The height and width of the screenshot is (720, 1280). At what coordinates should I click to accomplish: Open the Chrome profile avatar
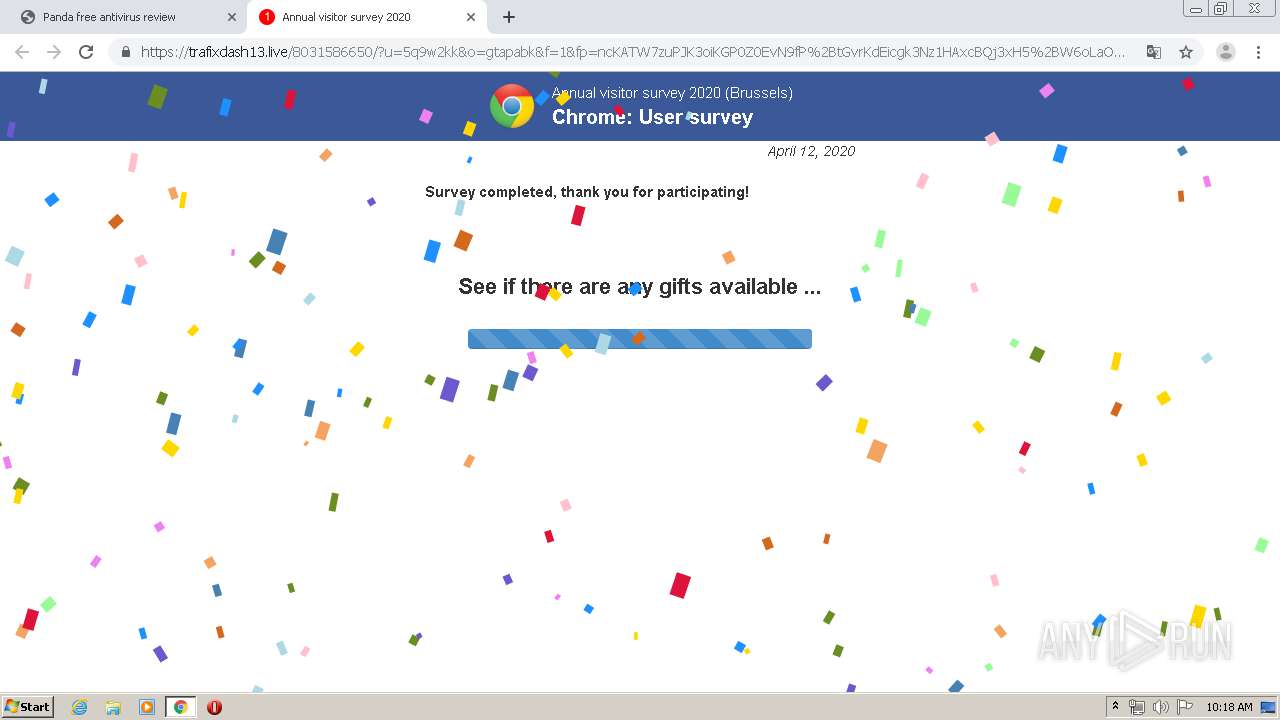coord(1226,52)
